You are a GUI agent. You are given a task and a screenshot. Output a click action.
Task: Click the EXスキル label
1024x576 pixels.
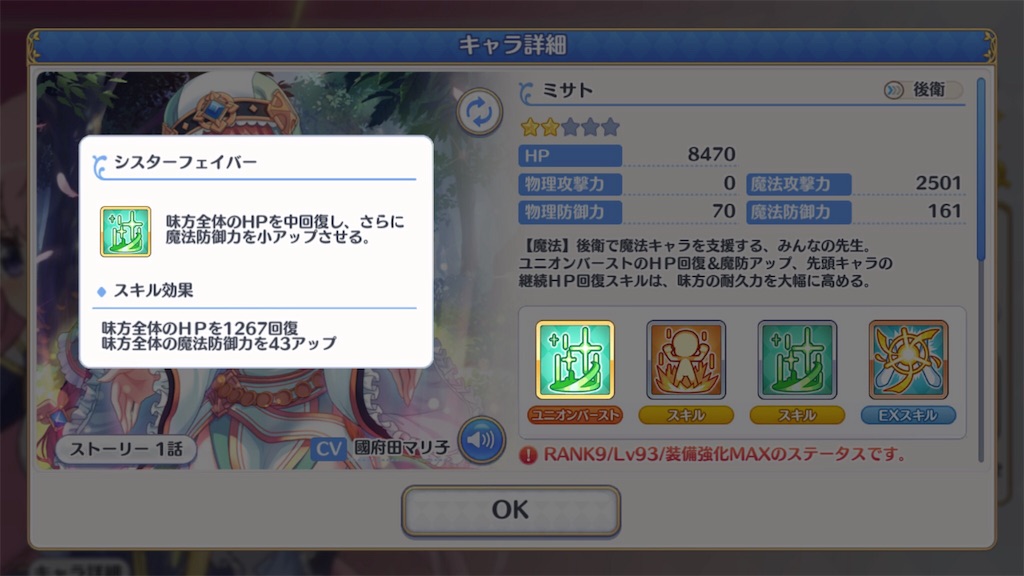coord(908,415)
